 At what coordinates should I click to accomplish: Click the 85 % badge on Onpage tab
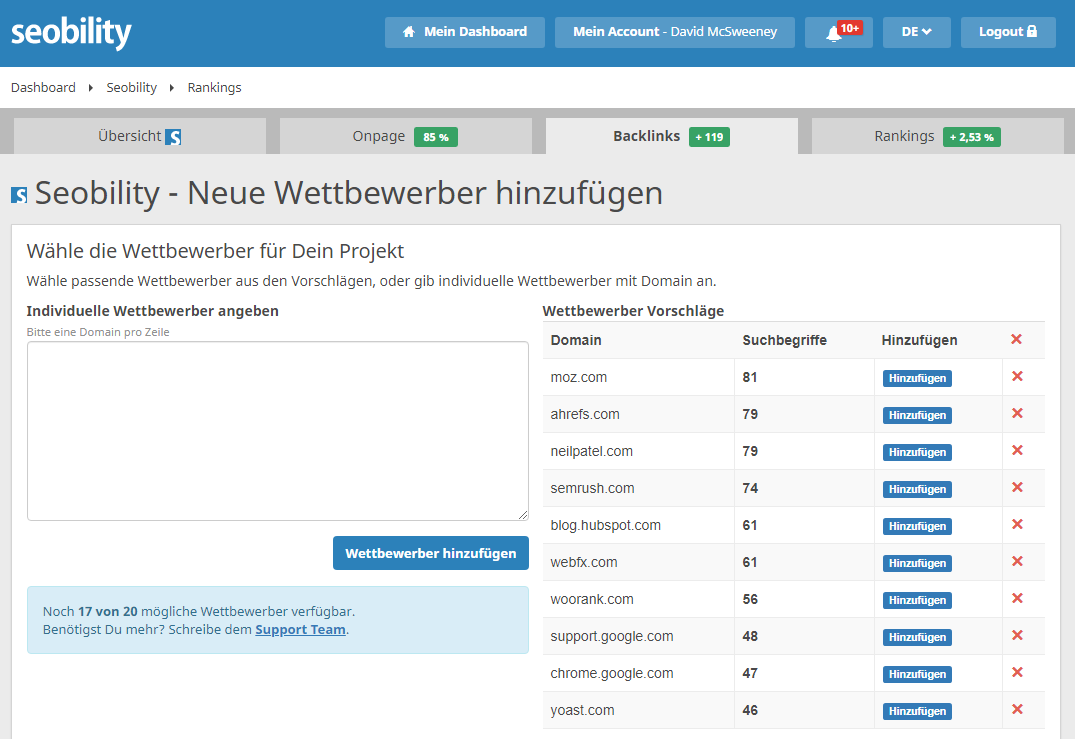click(x=436, y=137)
